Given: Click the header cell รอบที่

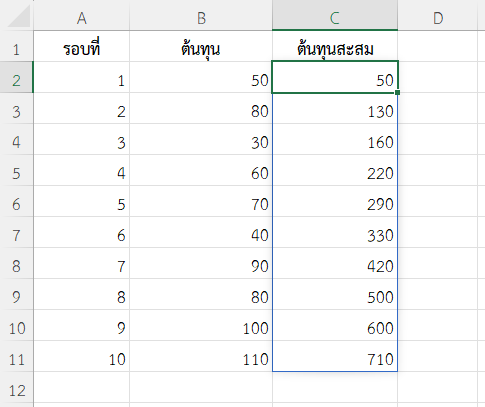Looking at the screenshot, I should coord(81,46).
